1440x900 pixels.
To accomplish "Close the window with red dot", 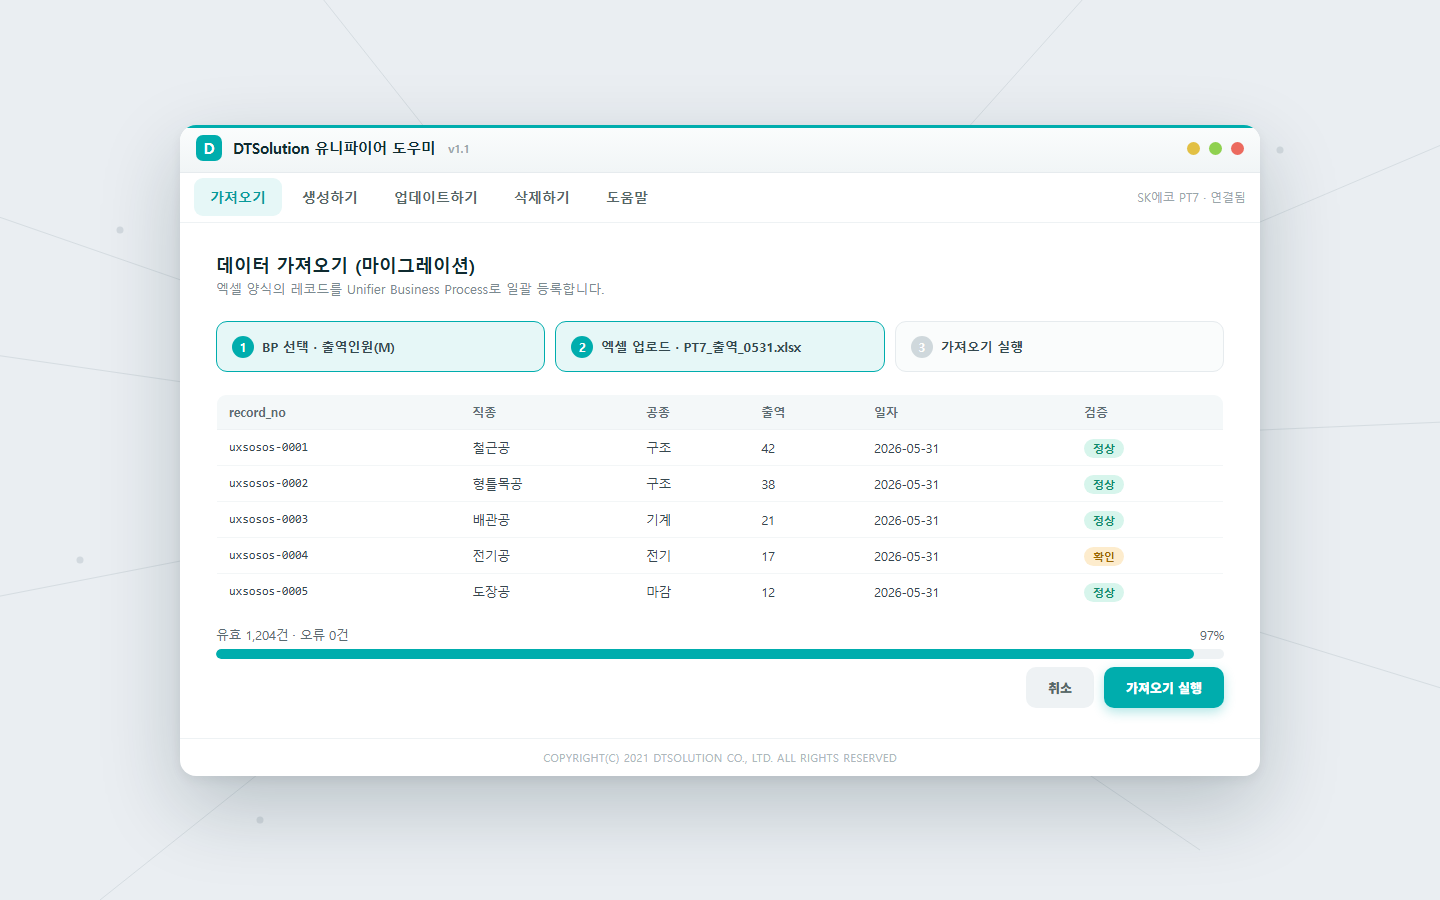I will pos(1237,148).
